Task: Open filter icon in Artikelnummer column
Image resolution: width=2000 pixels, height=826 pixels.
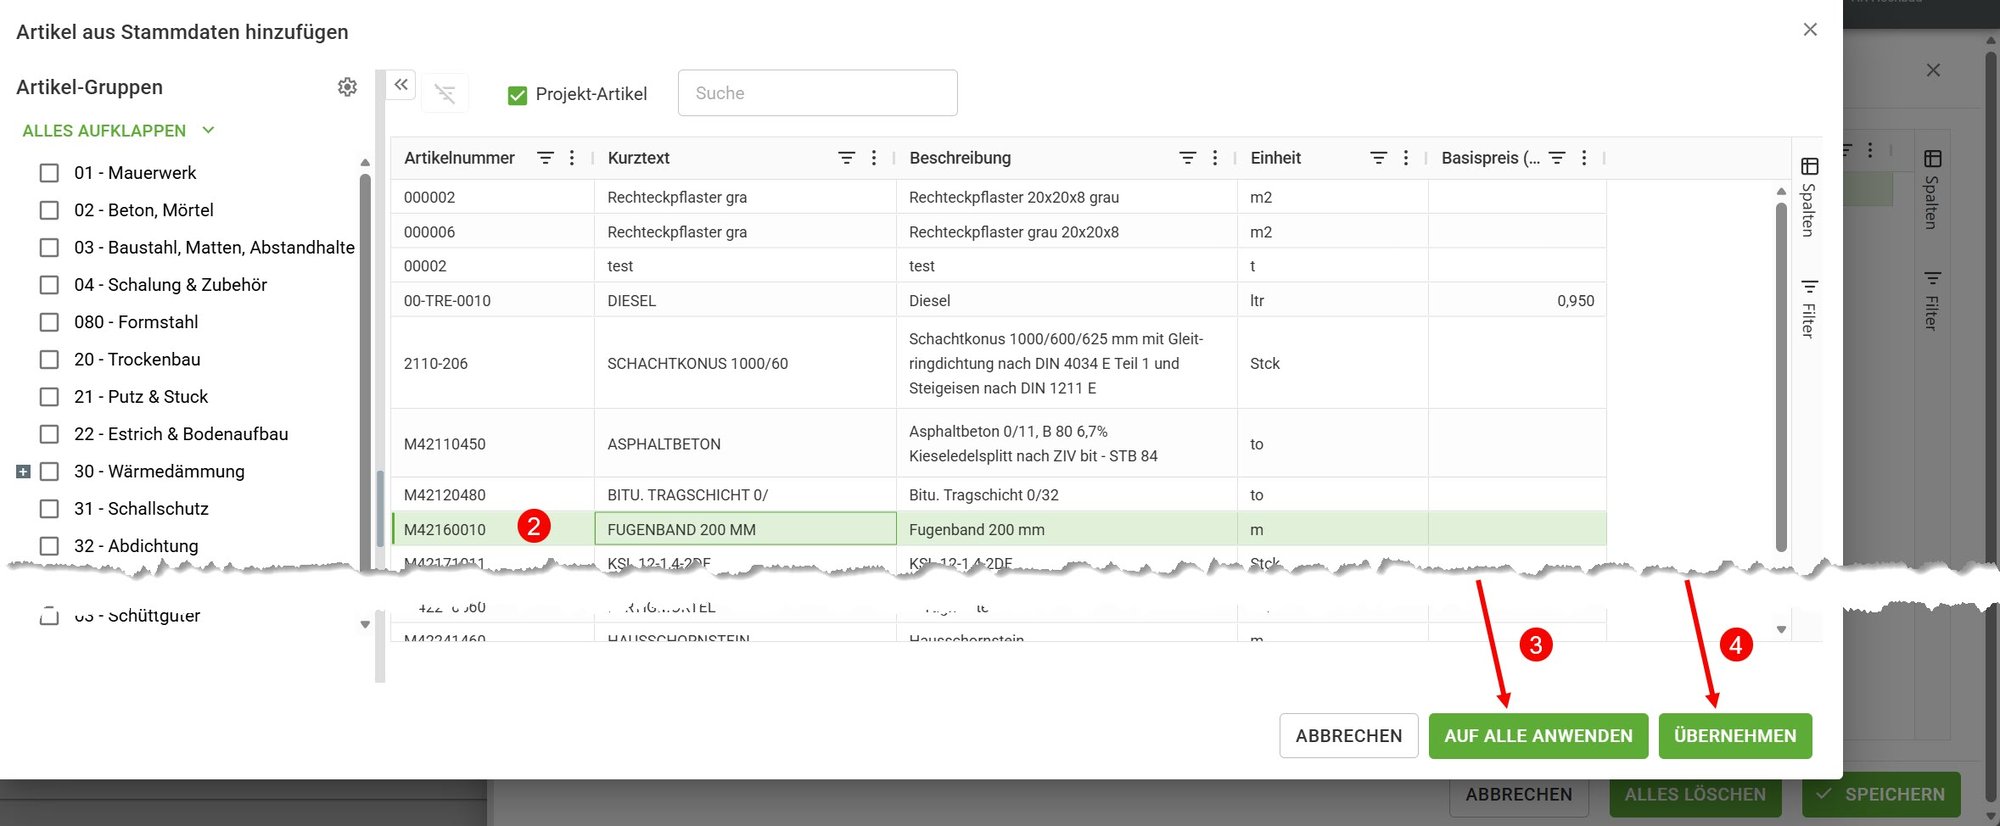Action: tap(545, 158)
